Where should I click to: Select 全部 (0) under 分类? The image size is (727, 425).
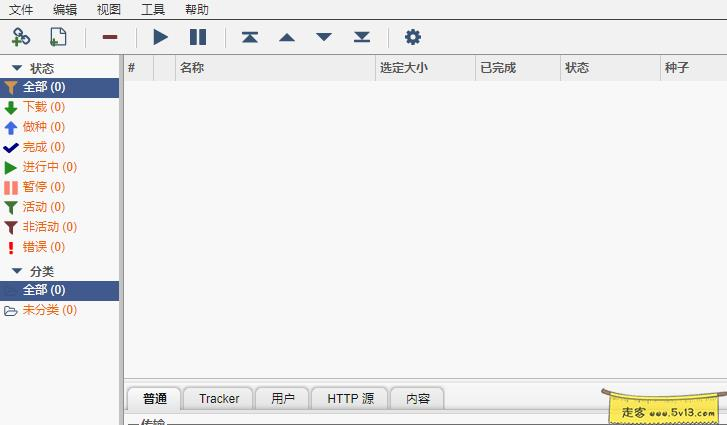pyautogui.click(x=59, y=290)
